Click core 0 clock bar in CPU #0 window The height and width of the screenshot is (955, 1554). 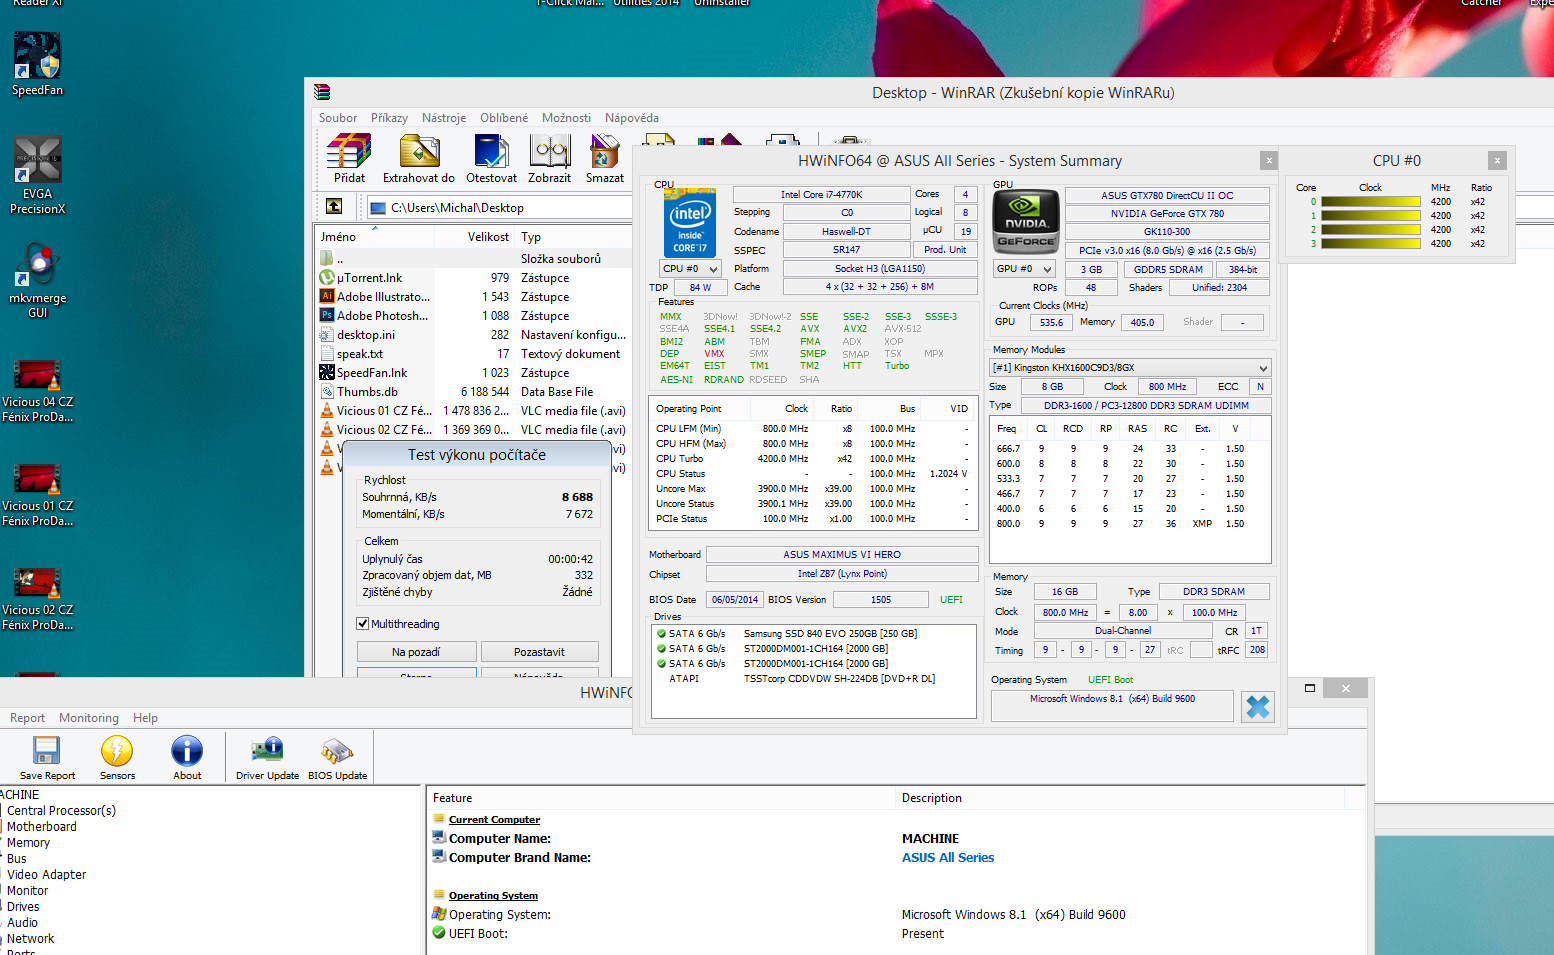[1371, 202]
